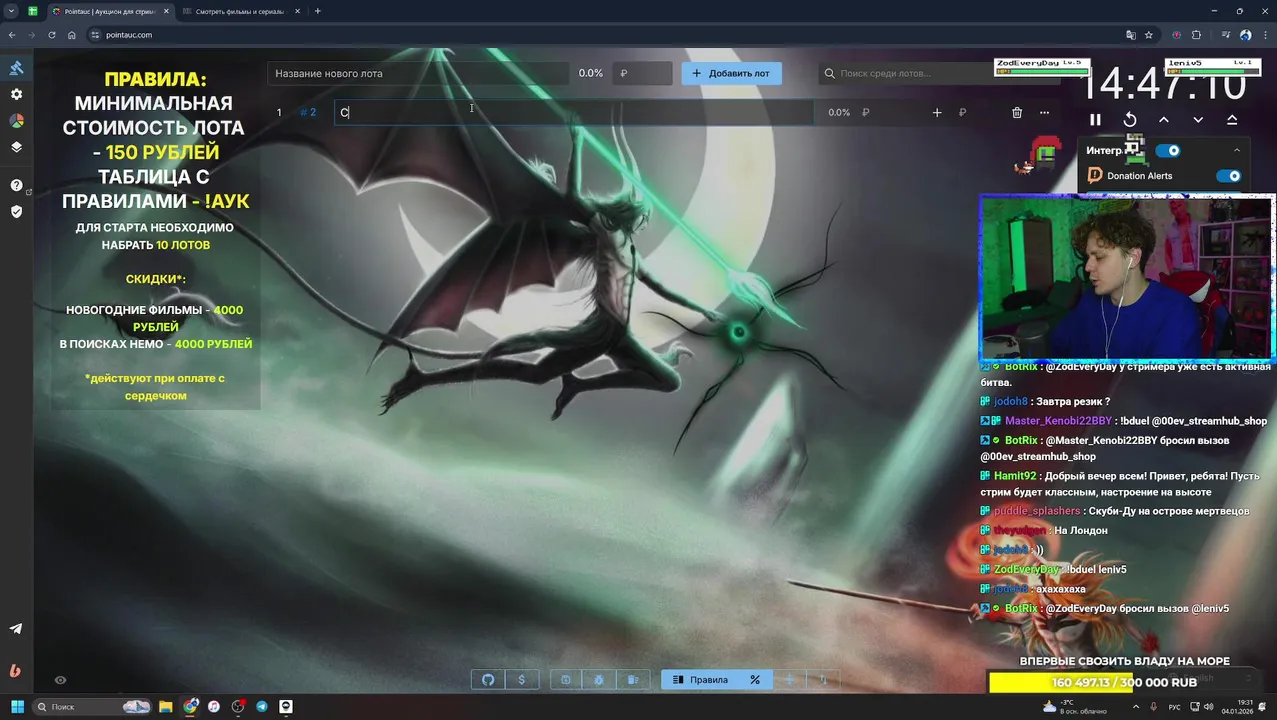Open the three-dot menu for lot #2
Viewport: 1277px width, 720px height.
[1044, 113]
